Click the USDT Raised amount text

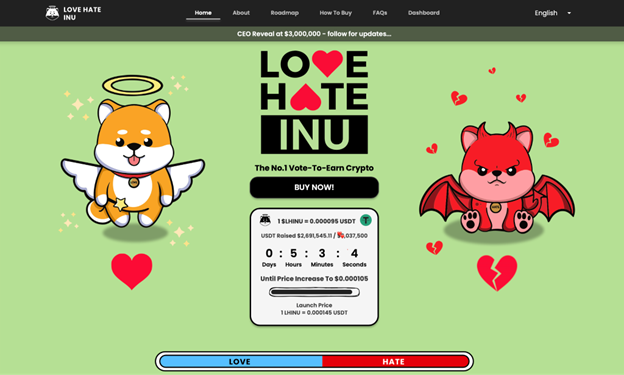[314, 236]
